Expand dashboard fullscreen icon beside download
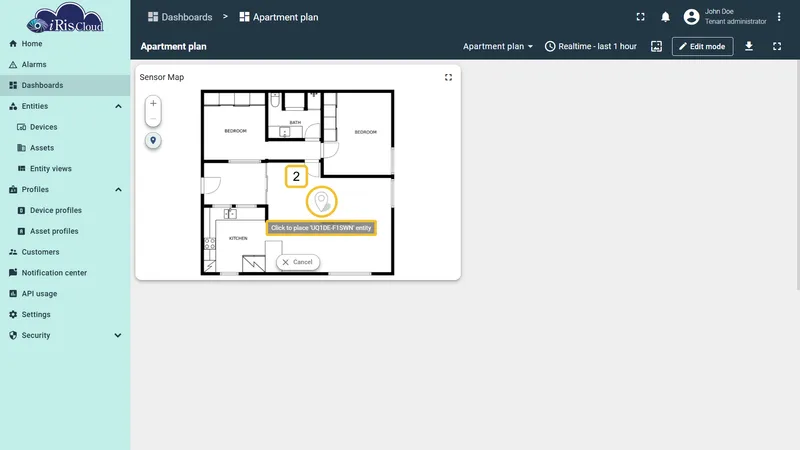The image size is (800, 450). pos(777,46)
